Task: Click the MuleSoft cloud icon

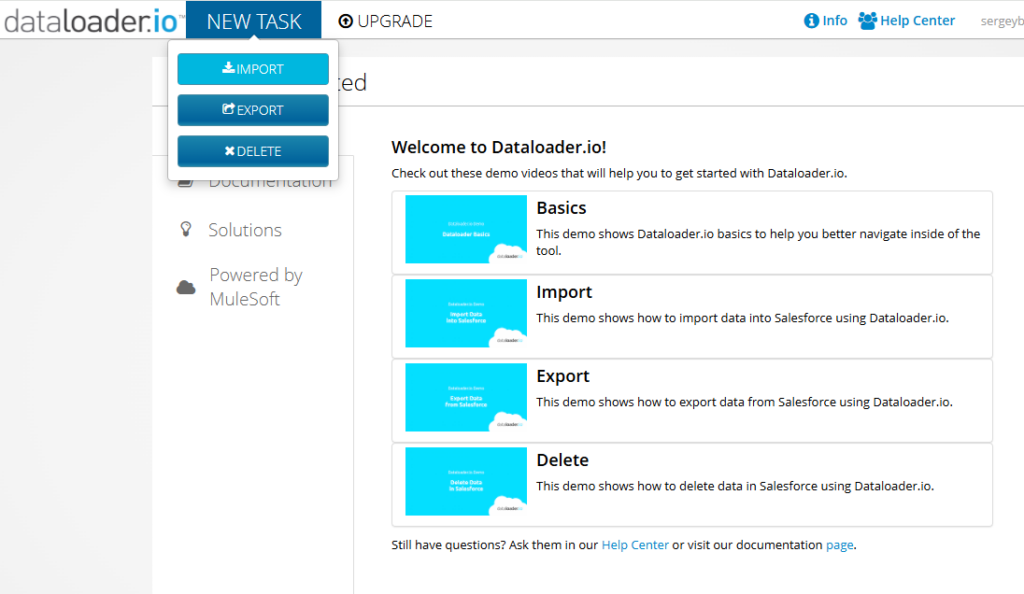Action: (x=186, y=287)
